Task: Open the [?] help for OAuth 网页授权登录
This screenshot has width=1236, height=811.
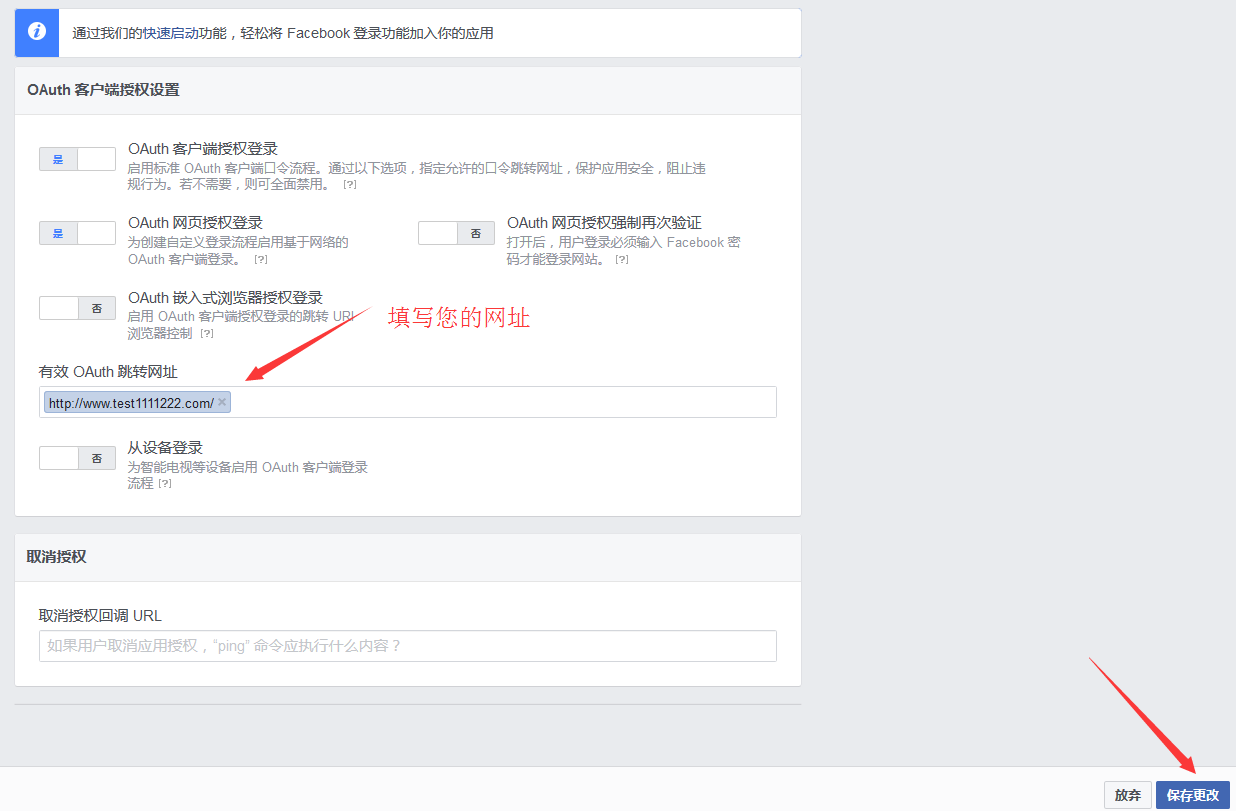Action: [261, 260]
